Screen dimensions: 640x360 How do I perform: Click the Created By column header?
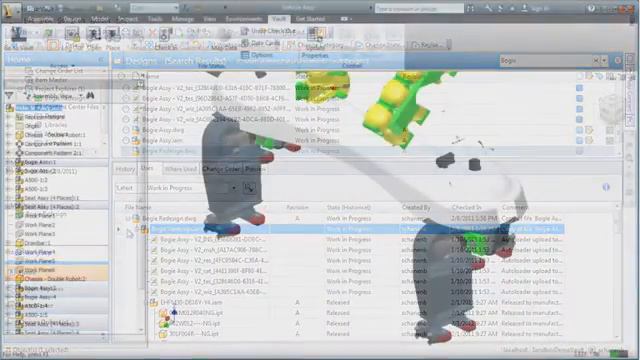(416, 207)
